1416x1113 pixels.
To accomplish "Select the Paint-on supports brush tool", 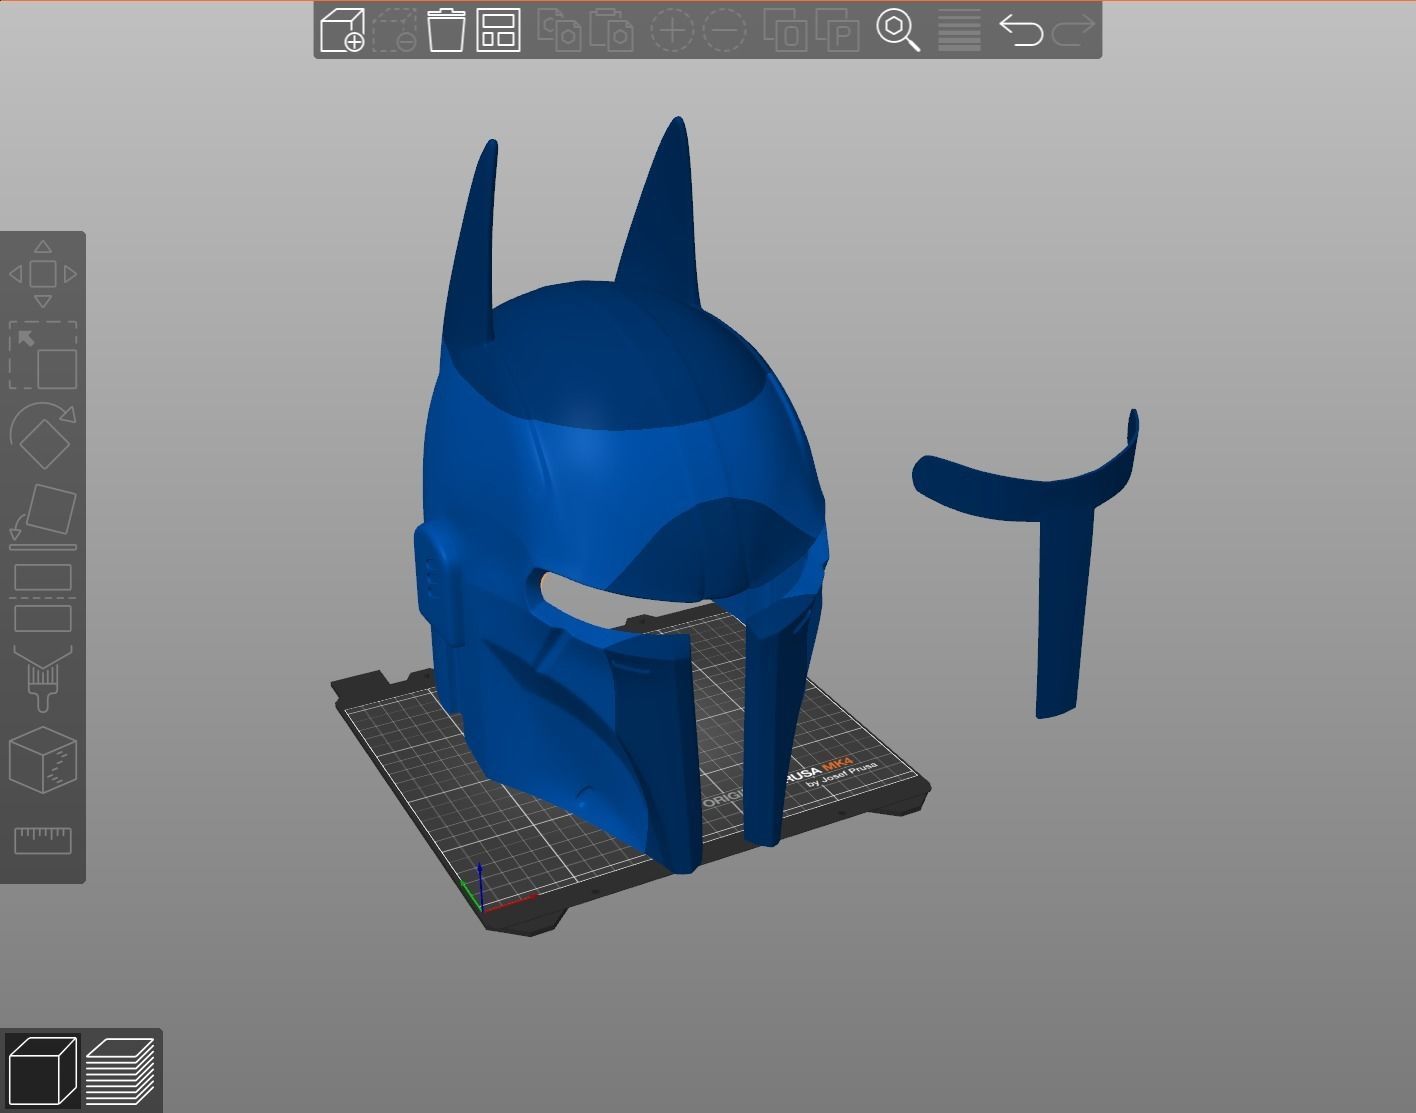I will (x=43, y=679).
